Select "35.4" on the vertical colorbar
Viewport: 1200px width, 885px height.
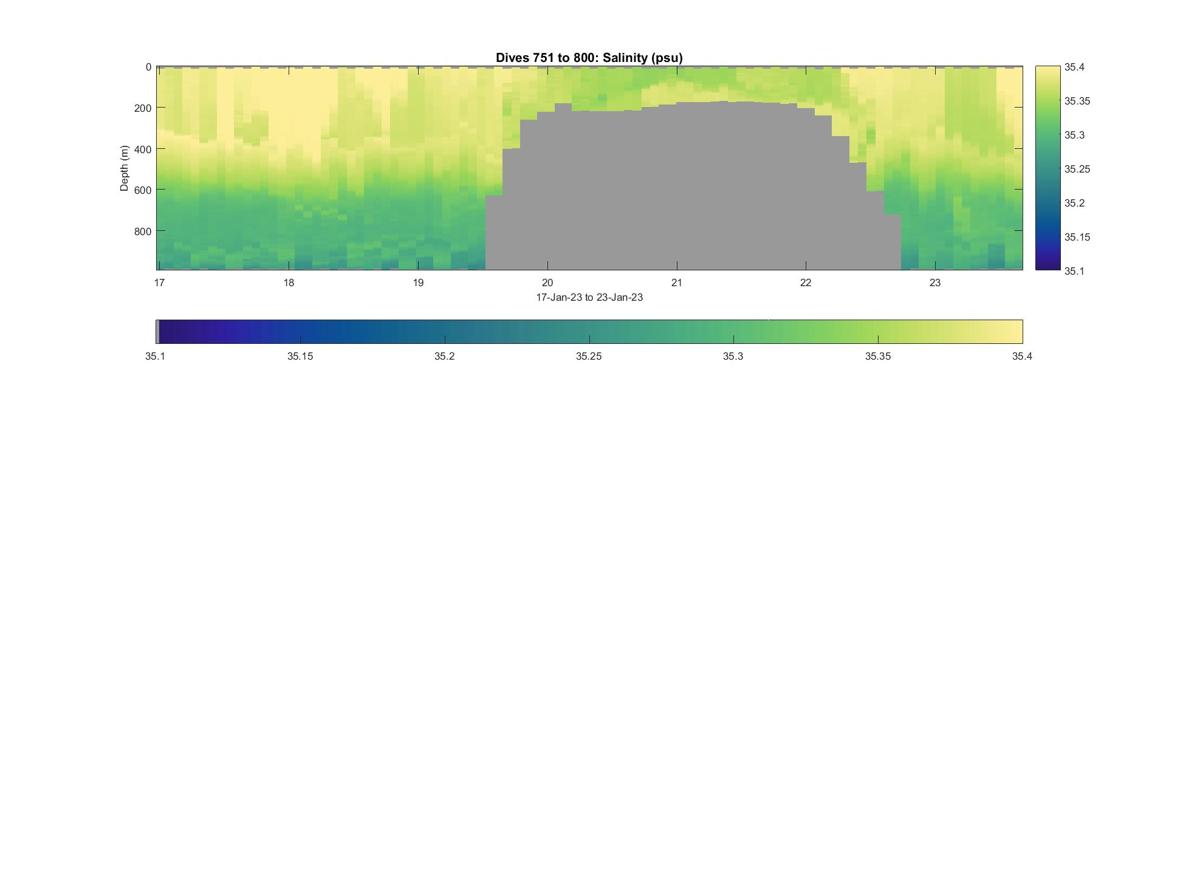(x=1075, y=67)
